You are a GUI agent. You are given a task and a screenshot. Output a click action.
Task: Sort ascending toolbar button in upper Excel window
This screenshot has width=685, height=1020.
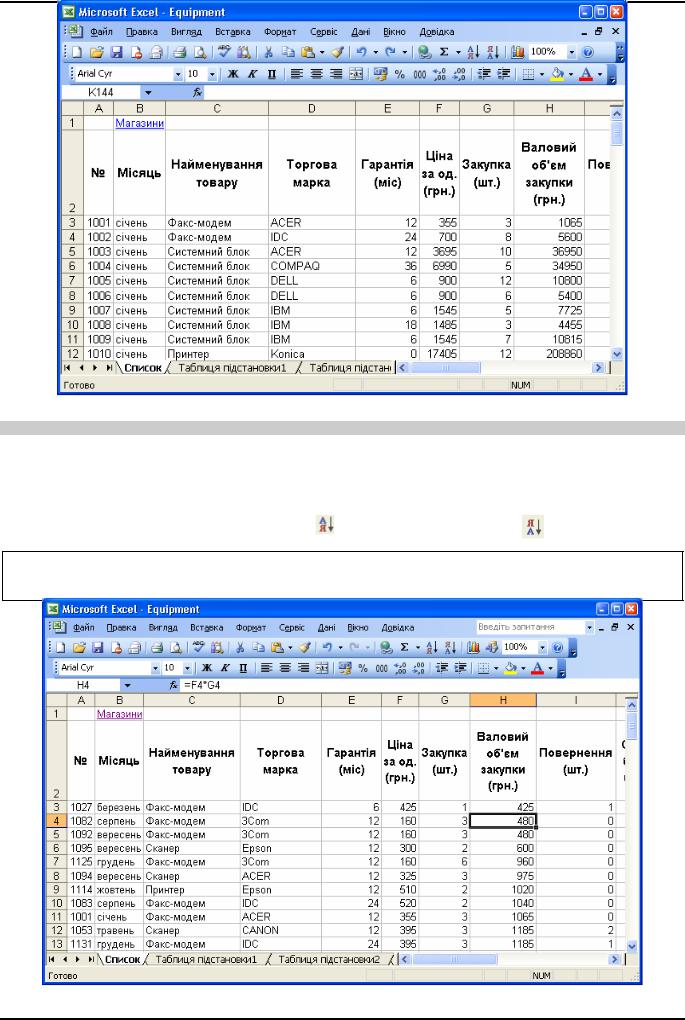(473, 51)
